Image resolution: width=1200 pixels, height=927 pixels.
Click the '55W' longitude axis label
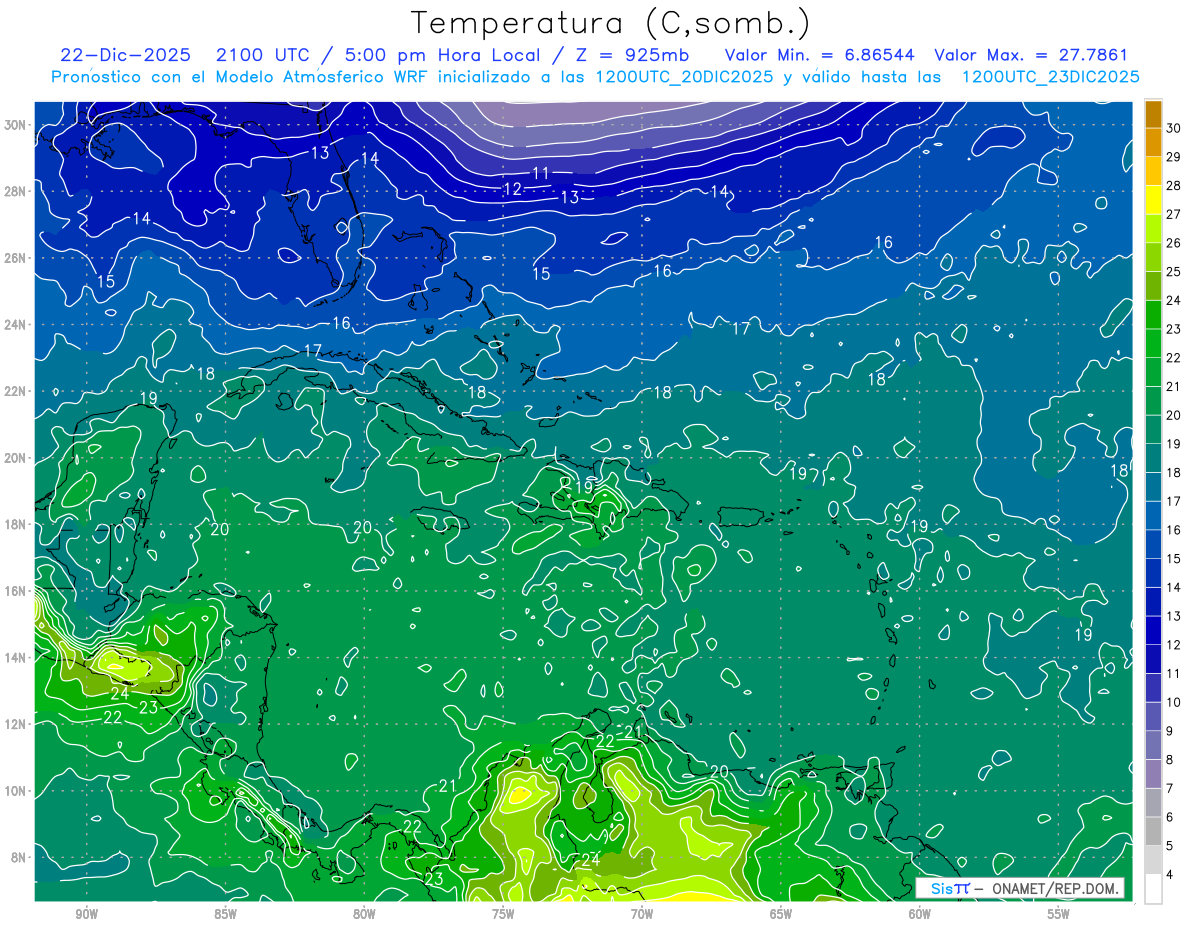1059,914
